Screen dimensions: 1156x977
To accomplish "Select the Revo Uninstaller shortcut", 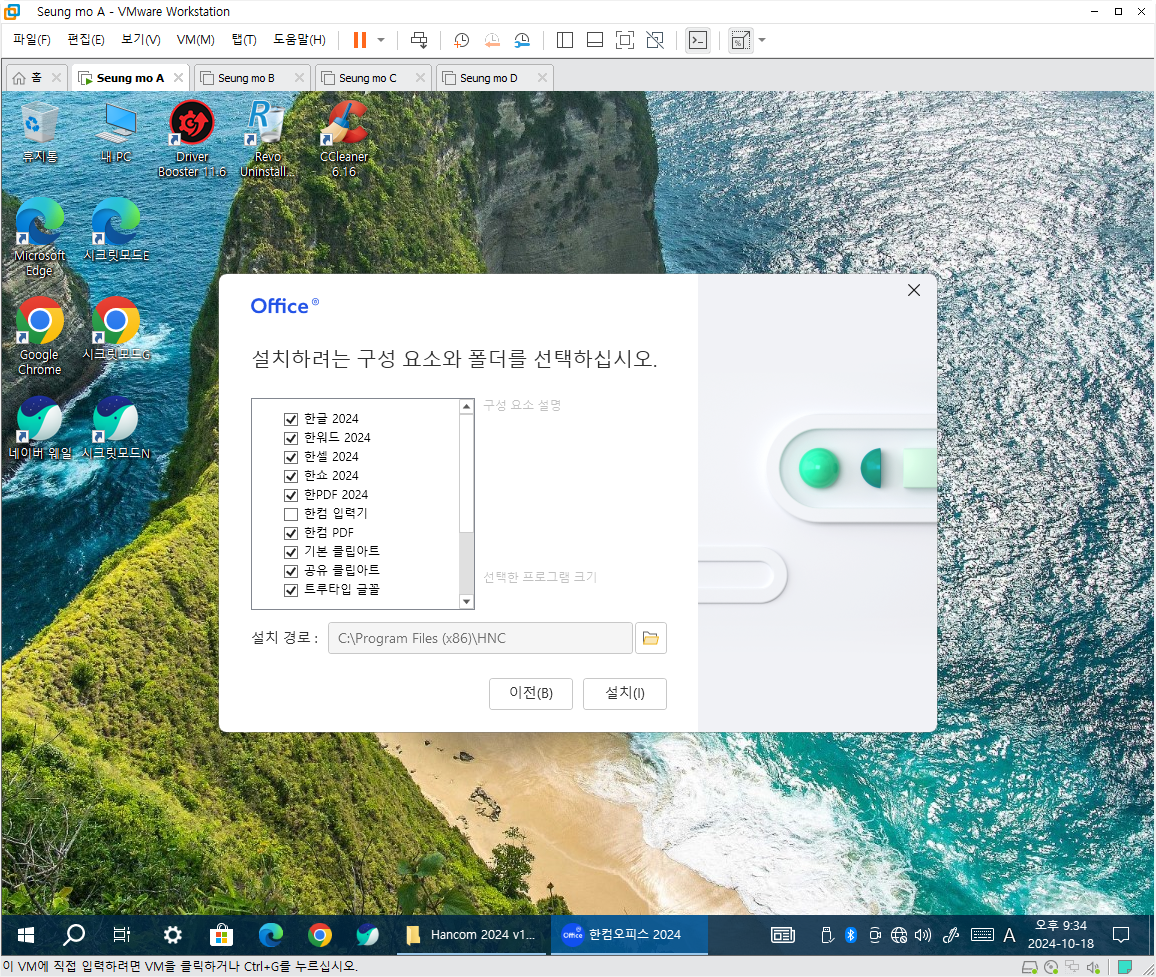I will 268,139.
